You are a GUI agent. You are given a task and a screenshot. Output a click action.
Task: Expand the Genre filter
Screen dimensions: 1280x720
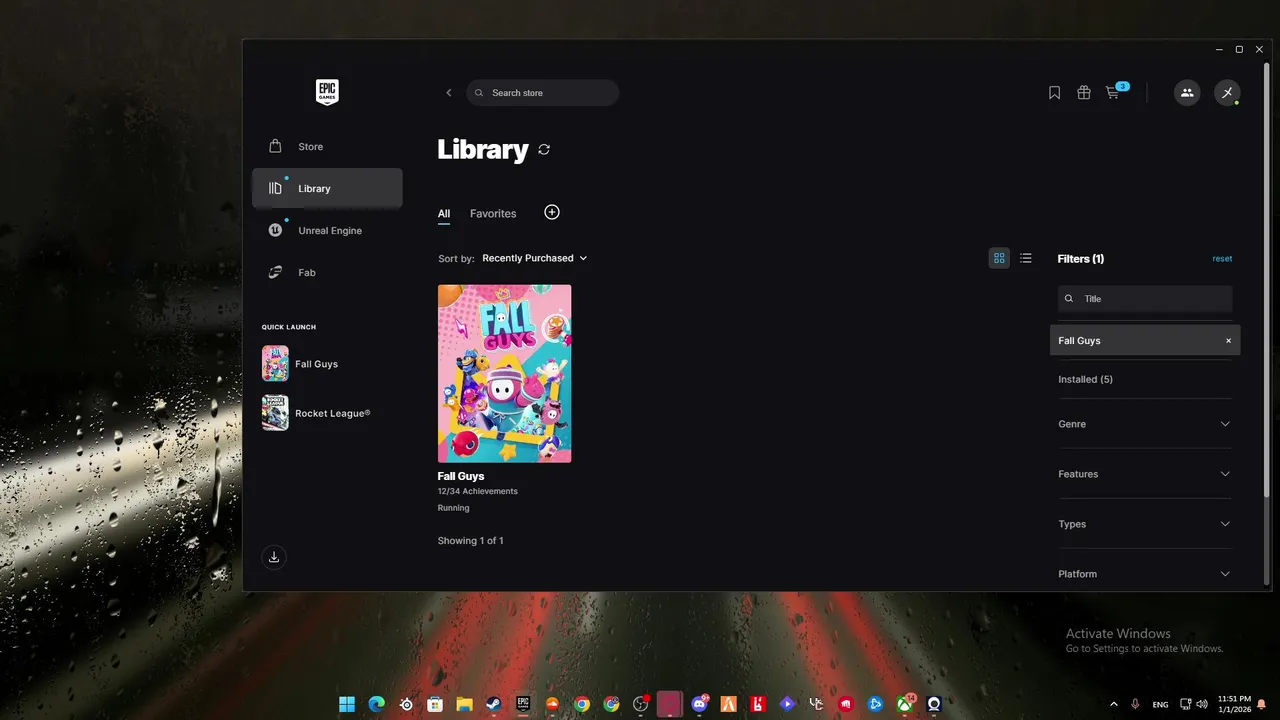(x=1145, y=424)
